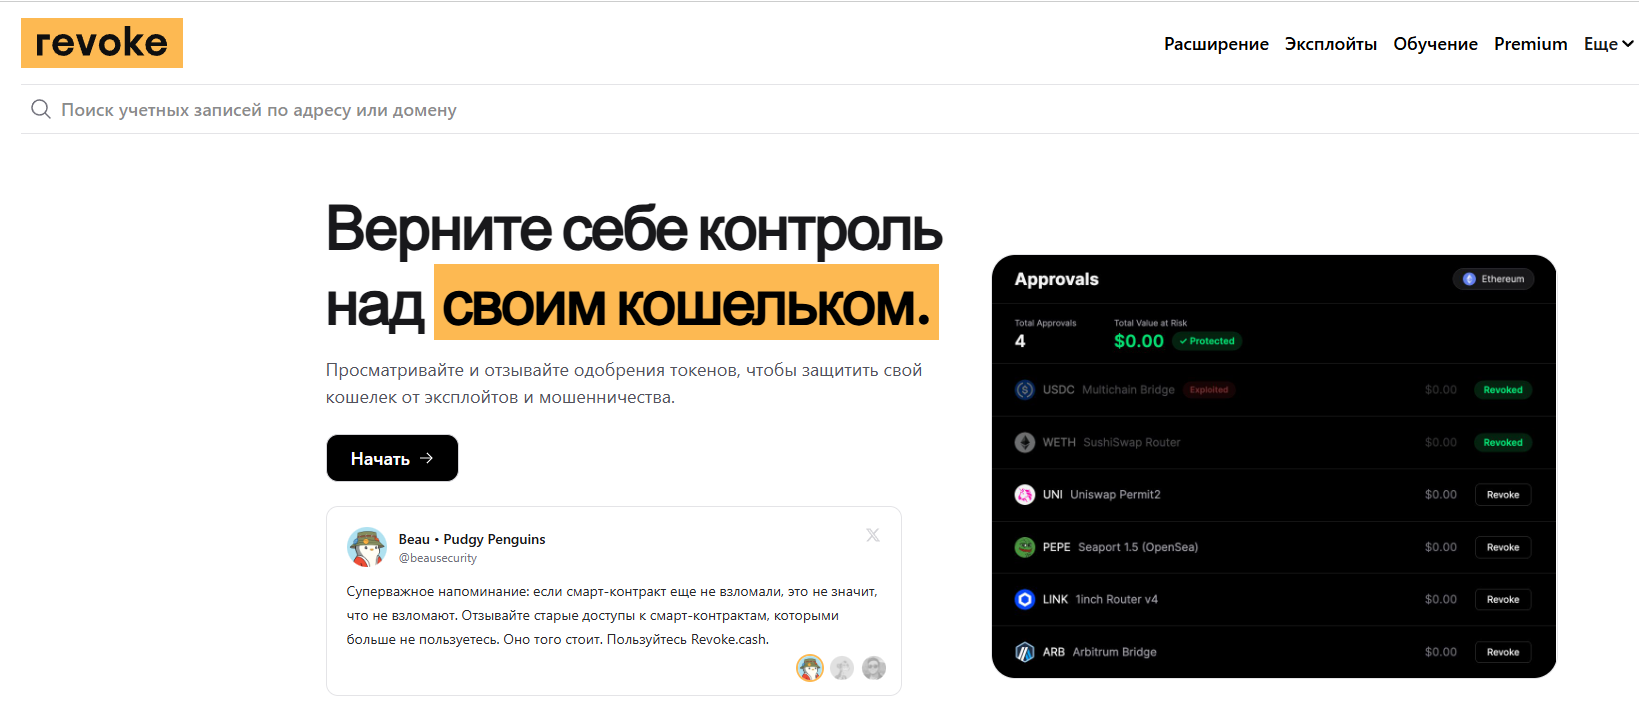Go to the Обучение section
The image size is (1639, 714).
pos(1435,44)
